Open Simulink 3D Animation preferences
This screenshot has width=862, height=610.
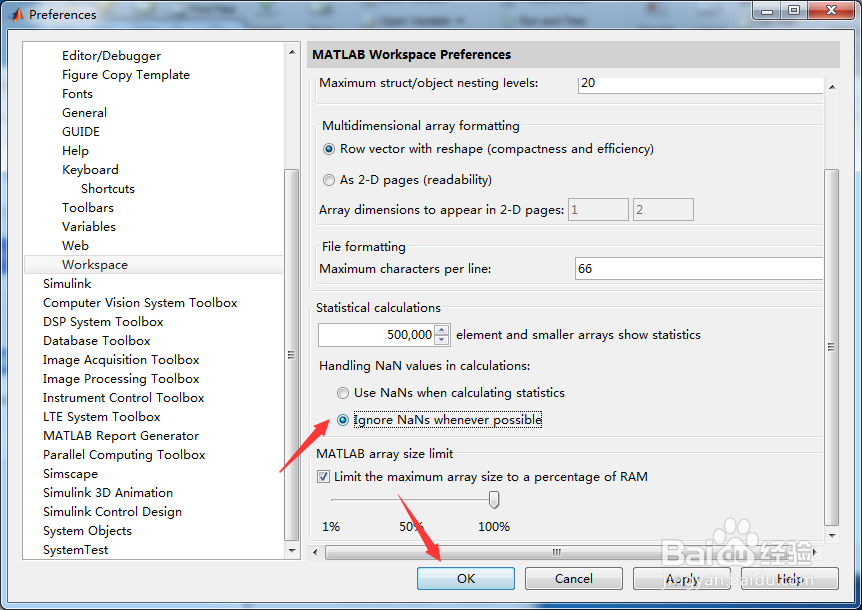click(x=108, y=493)
